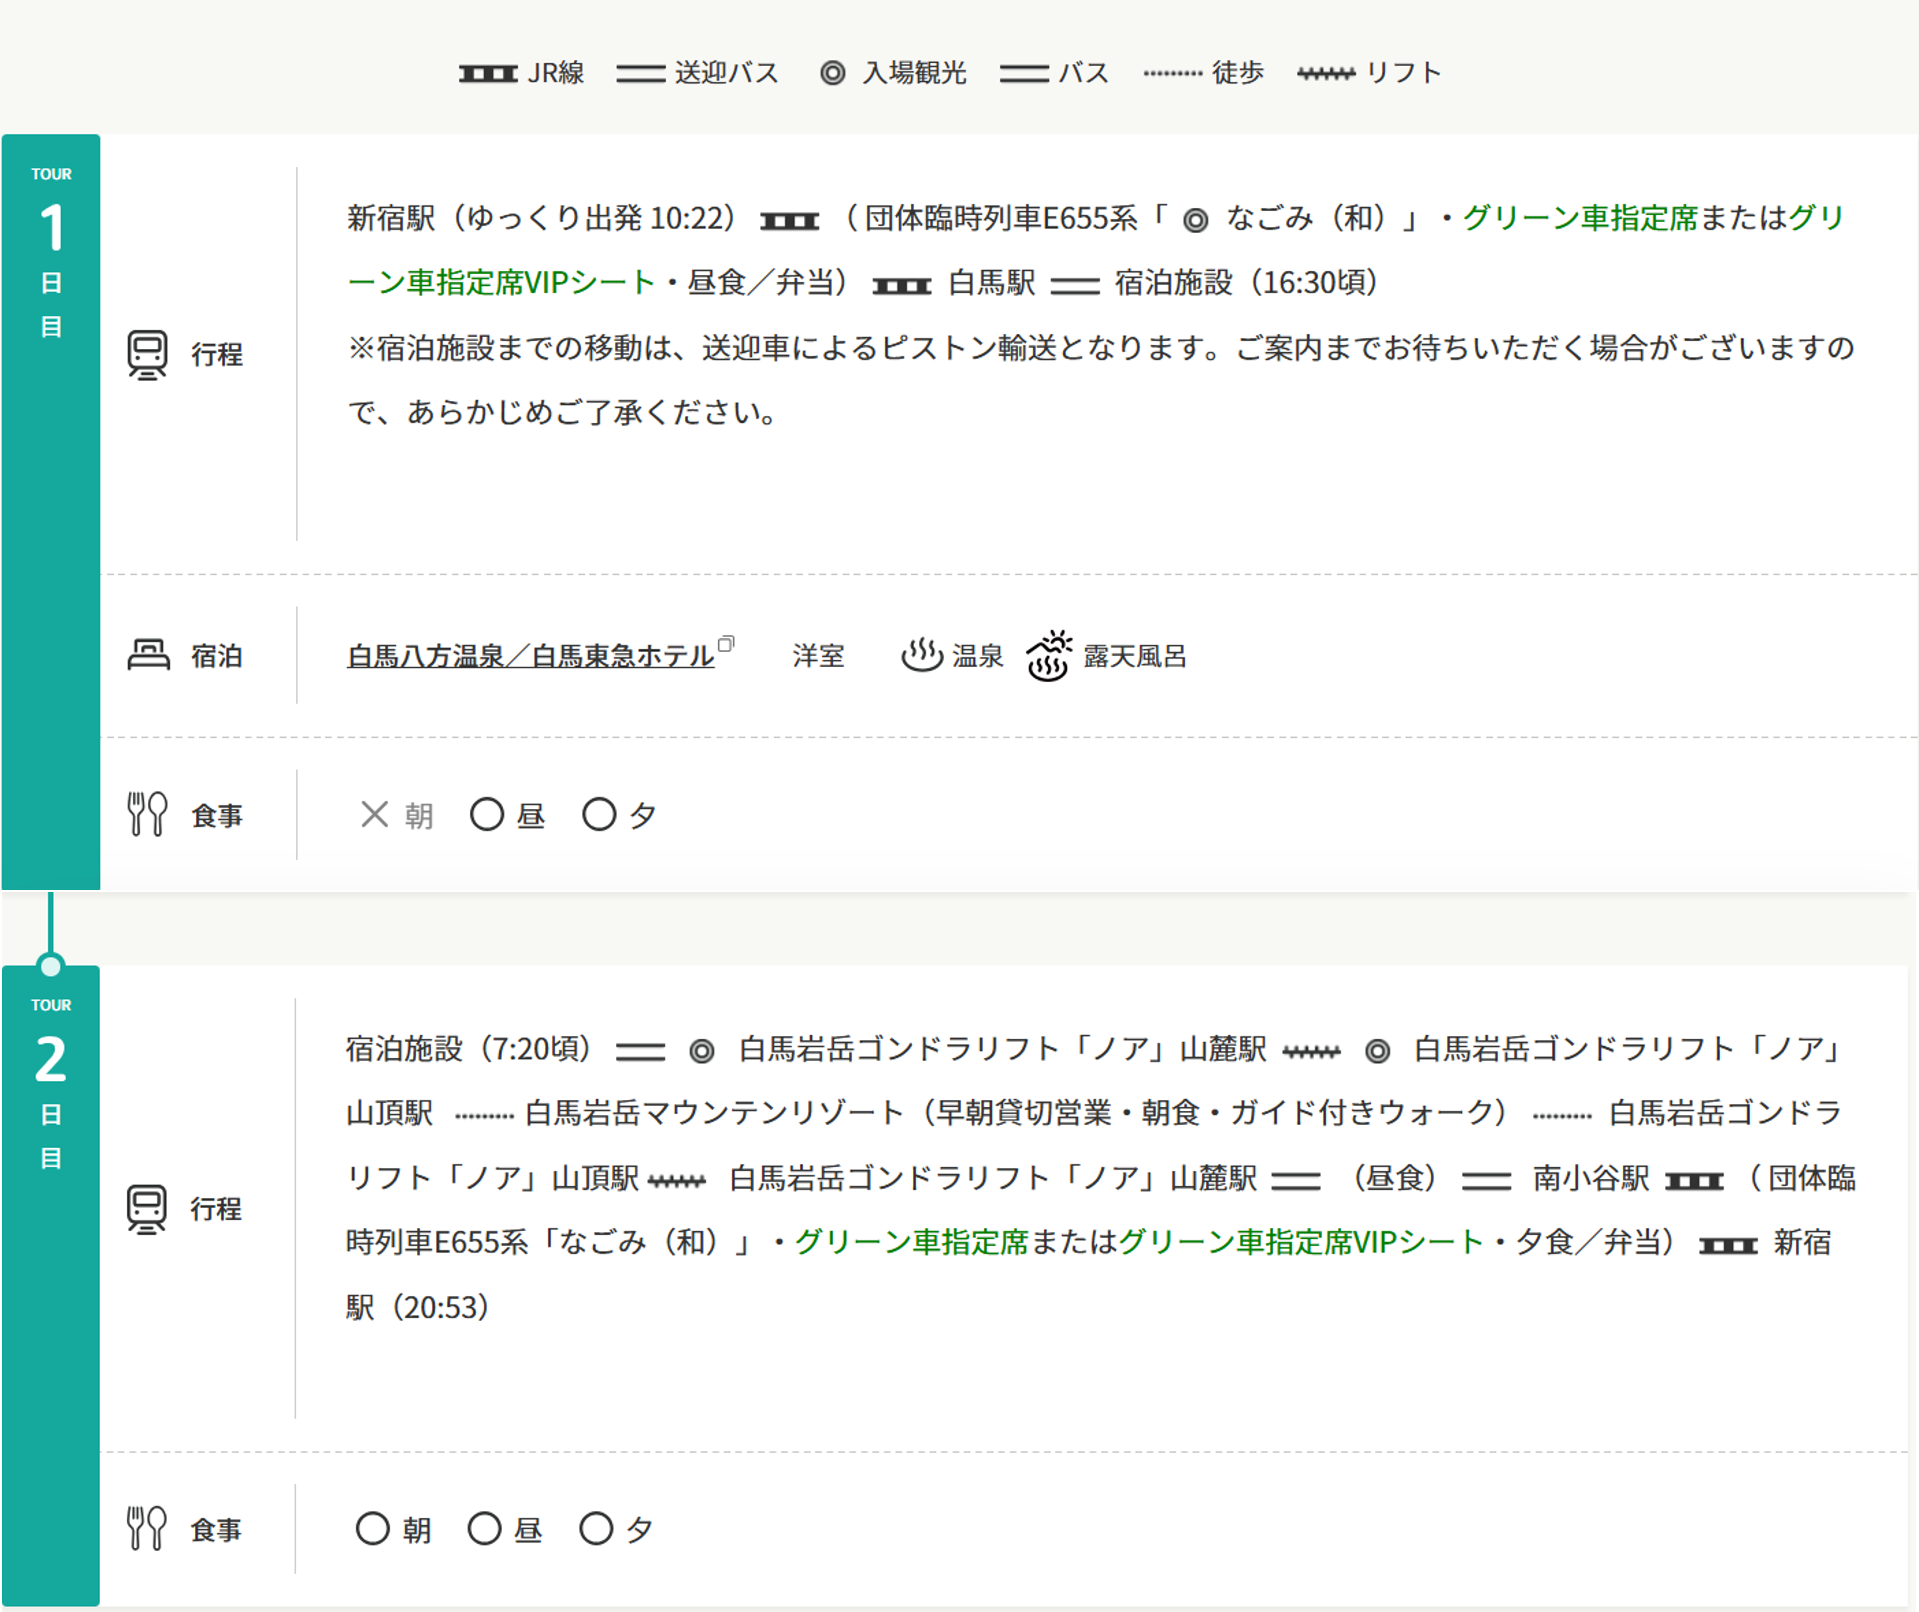
Task: Click the バス legend line icon
Action: (1024, 73)
